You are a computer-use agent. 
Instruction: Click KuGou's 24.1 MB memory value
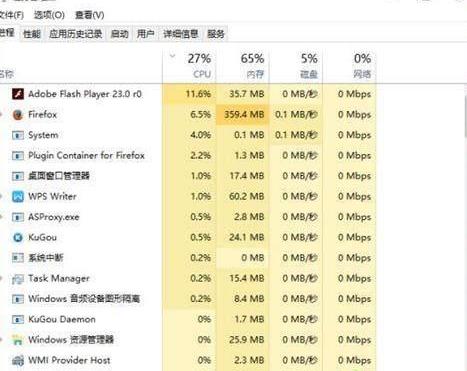point(247,238)
